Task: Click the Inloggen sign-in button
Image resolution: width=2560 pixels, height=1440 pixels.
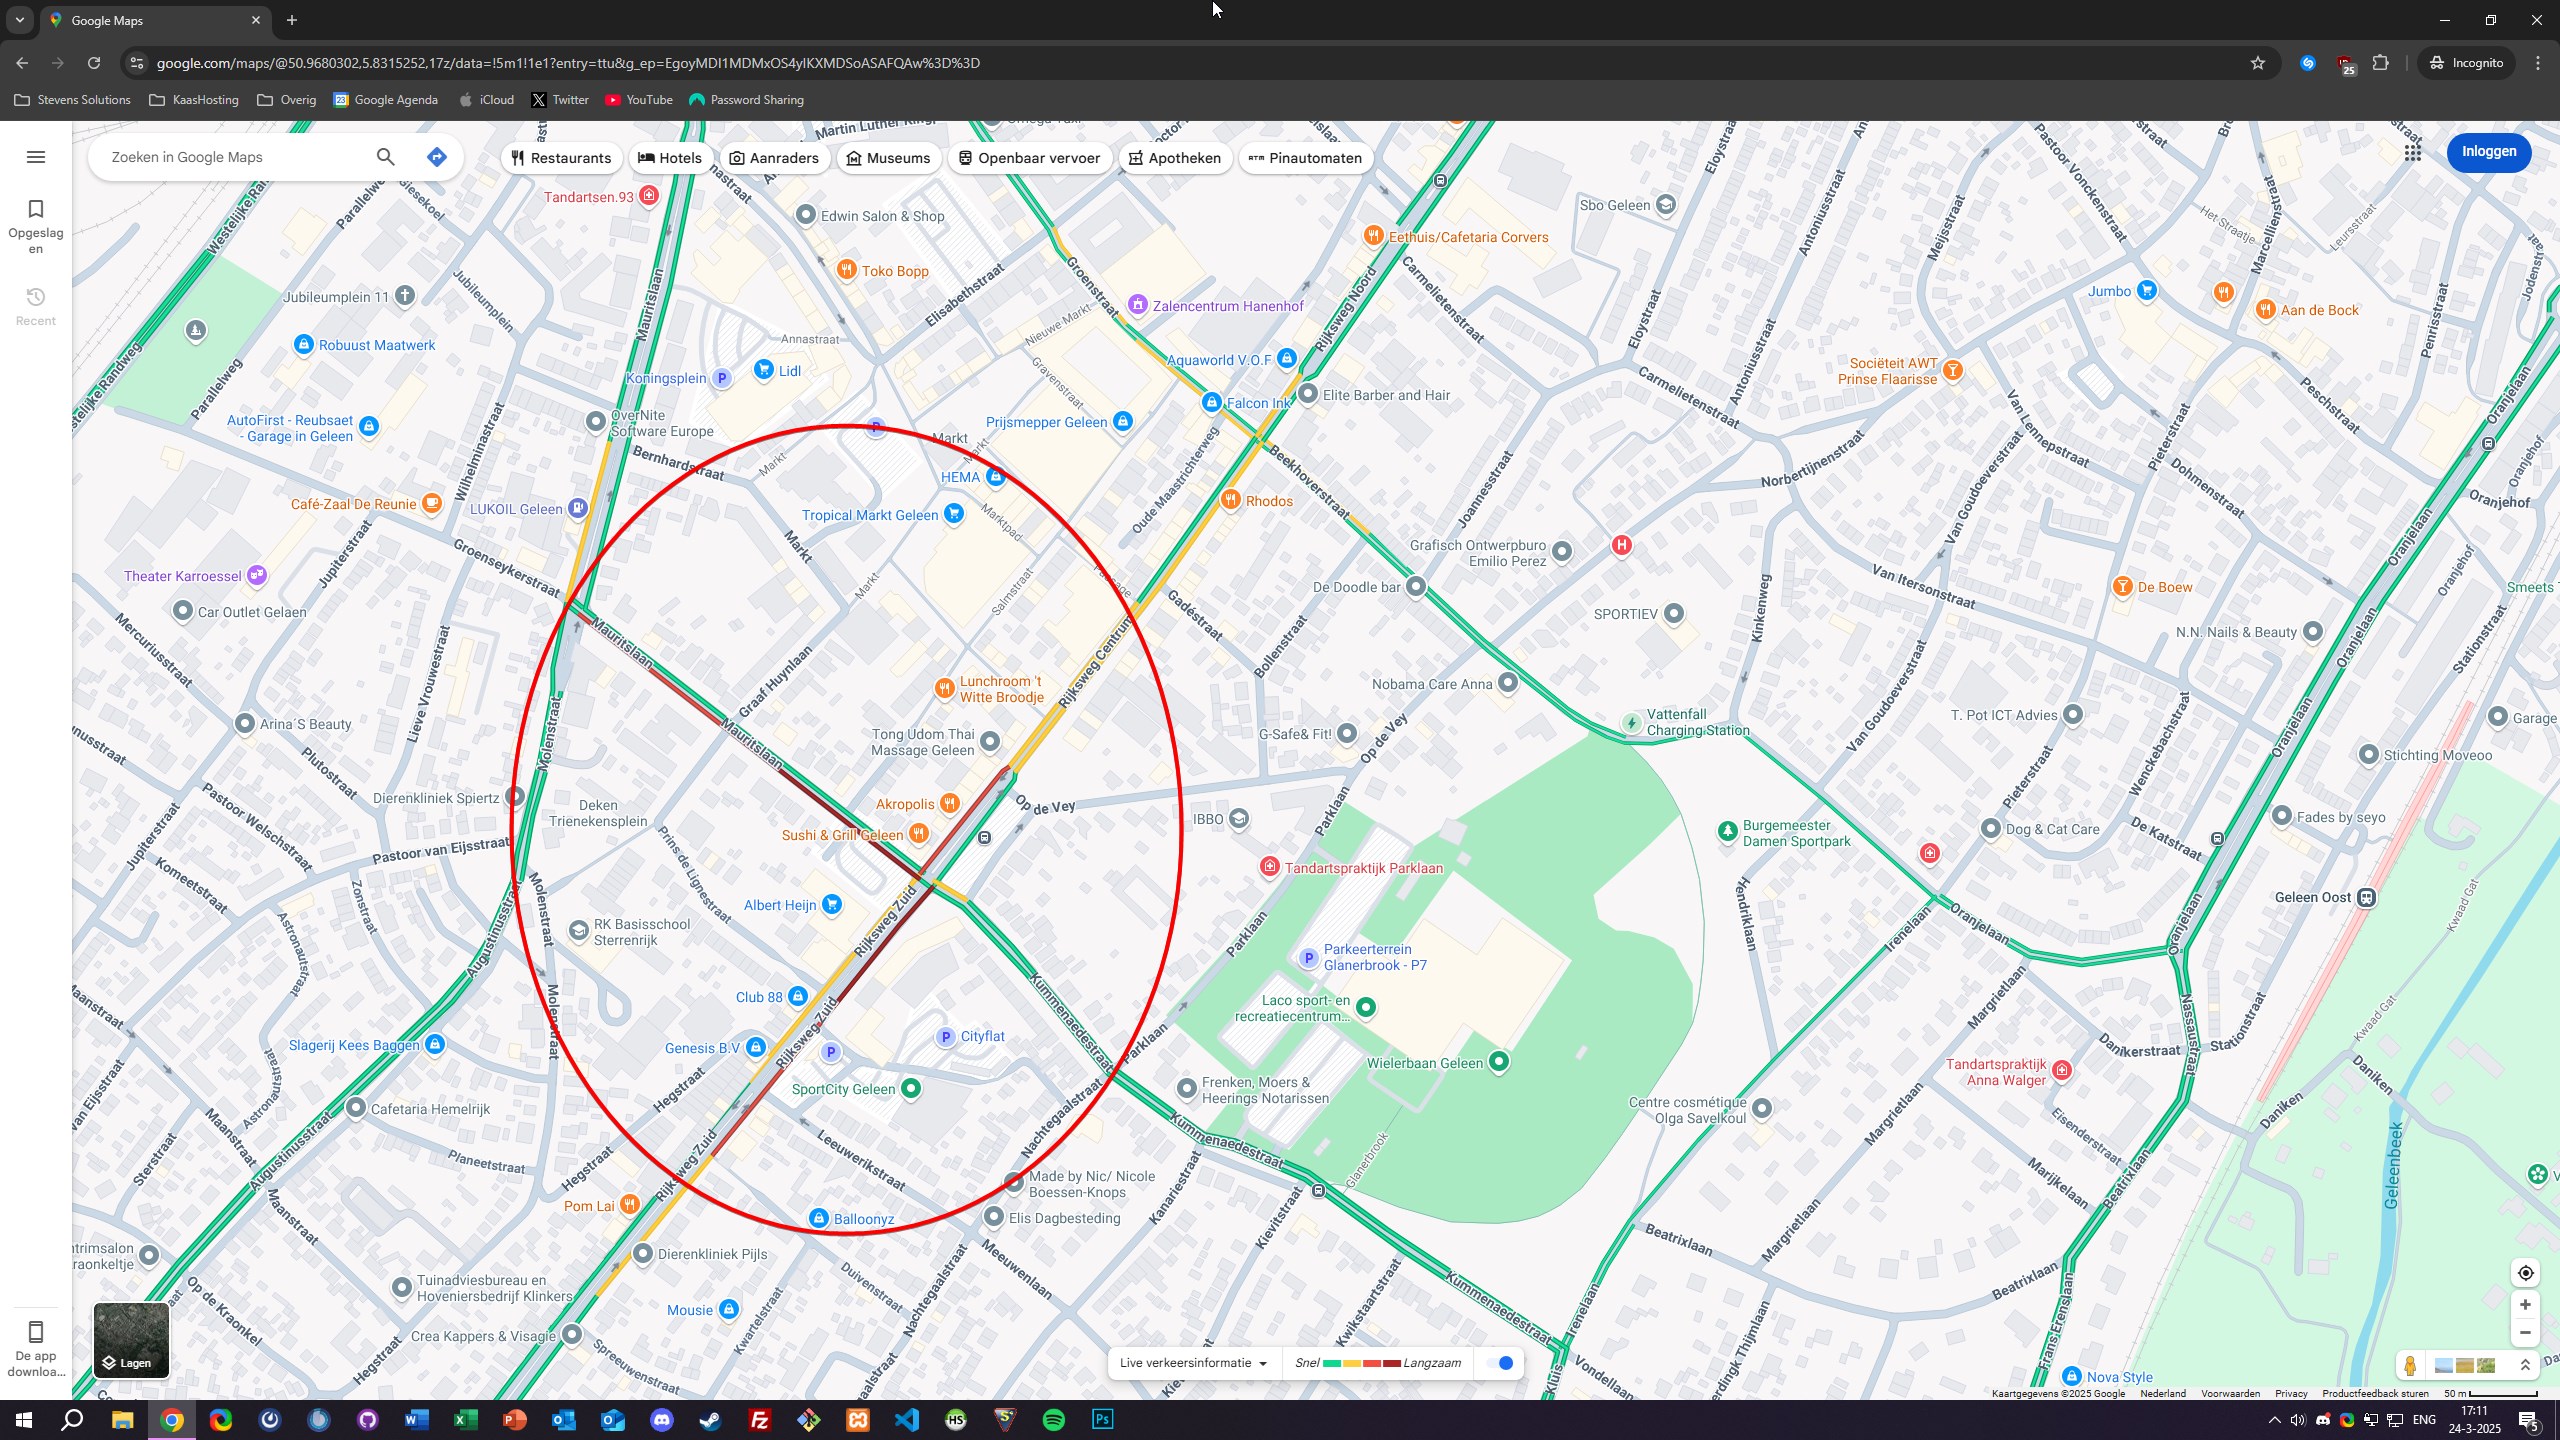Action: pos(2488,152)
